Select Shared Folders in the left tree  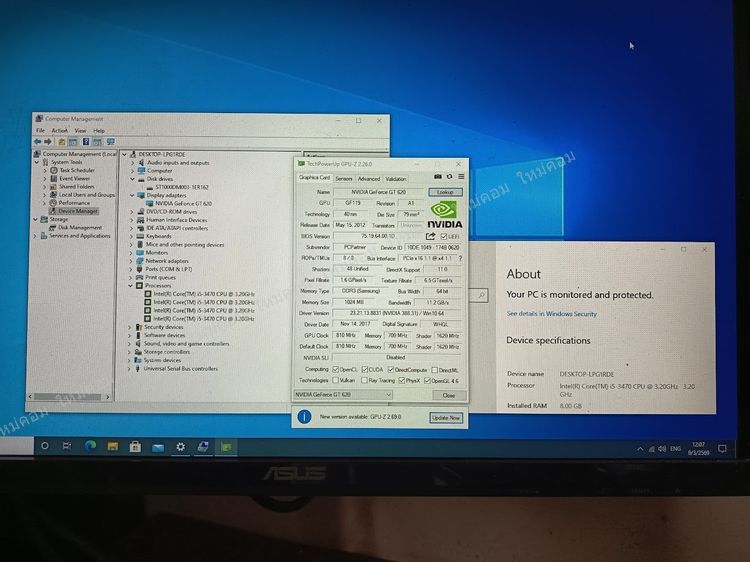77,187
